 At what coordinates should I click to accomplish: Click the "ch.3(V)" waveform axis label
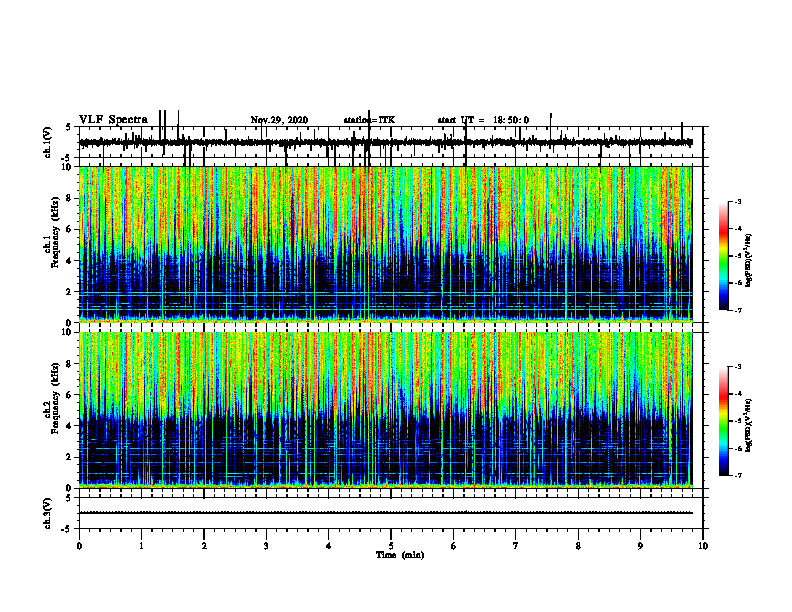click(48, 514)
